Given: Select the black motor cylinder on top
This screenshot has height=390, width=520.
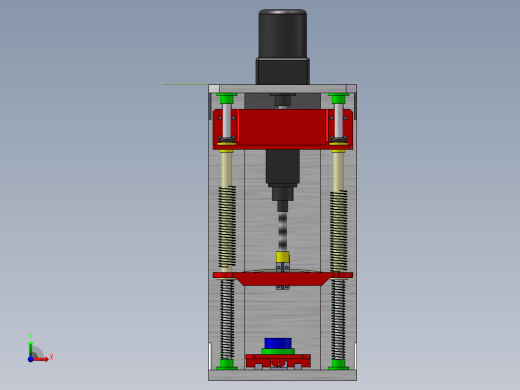Looking at the screenshot, I should click(x=283, y=33).
